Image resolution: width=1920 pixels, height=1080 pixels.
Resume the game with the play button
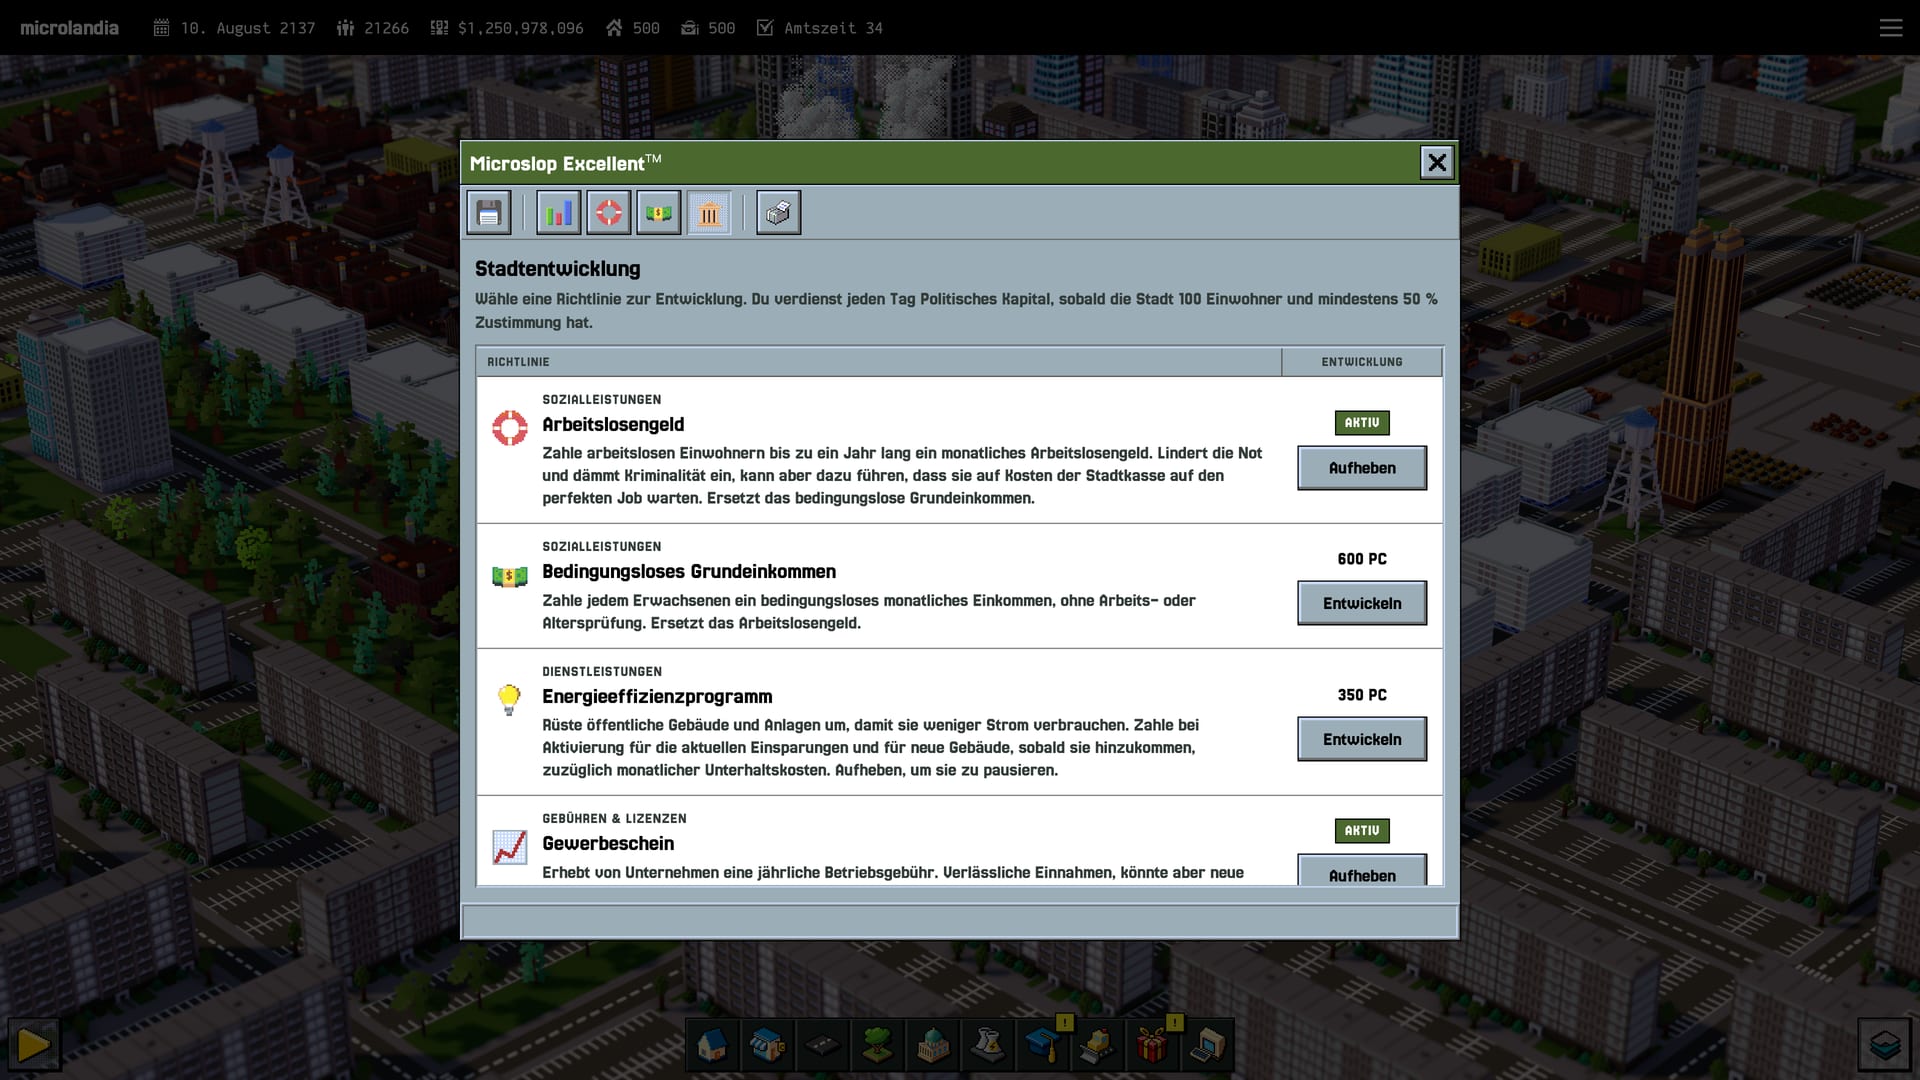pos(34,1045)
